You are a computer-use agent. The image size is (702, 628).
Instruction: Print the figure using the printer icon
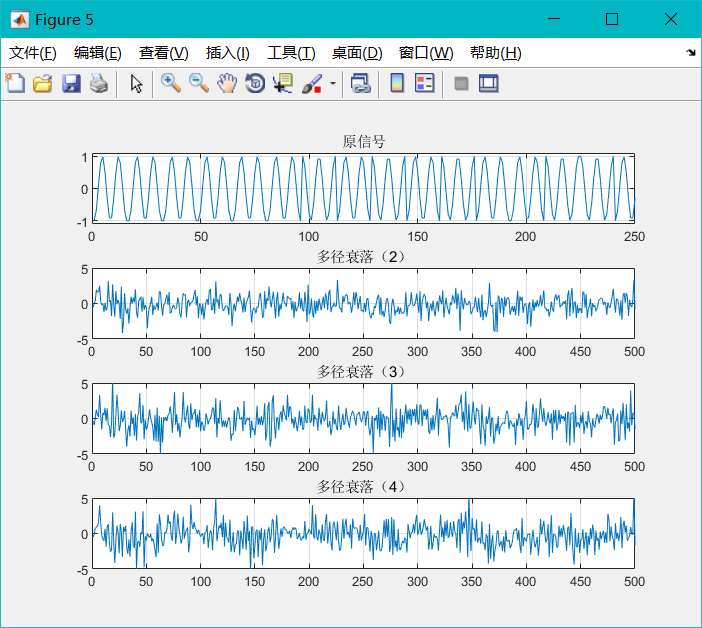click(x=98, y=84)
